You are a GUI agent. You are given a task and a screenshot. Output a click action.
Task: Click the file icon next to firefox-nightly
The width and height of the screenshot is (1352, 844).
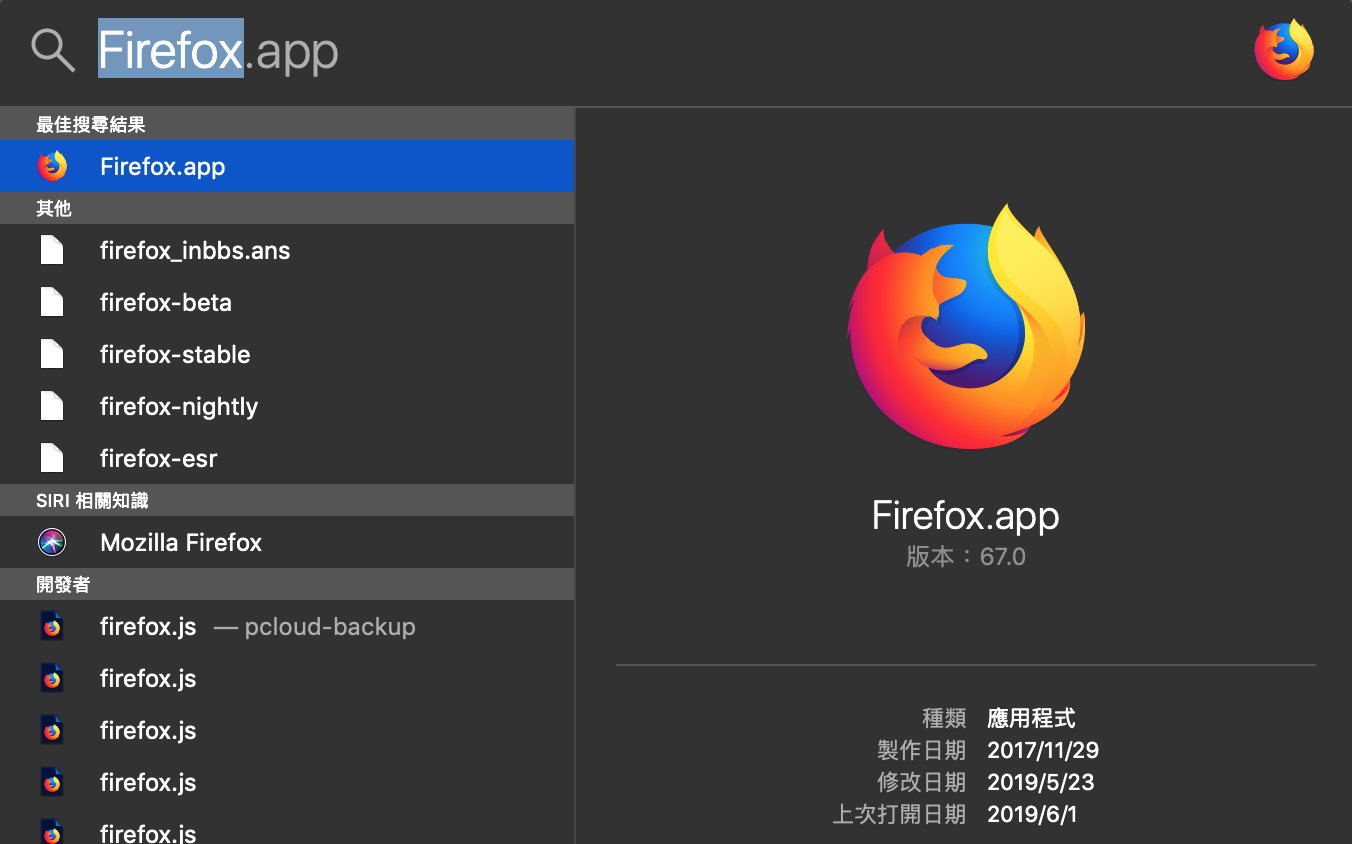pyautogui.click(x=52, y=406)
